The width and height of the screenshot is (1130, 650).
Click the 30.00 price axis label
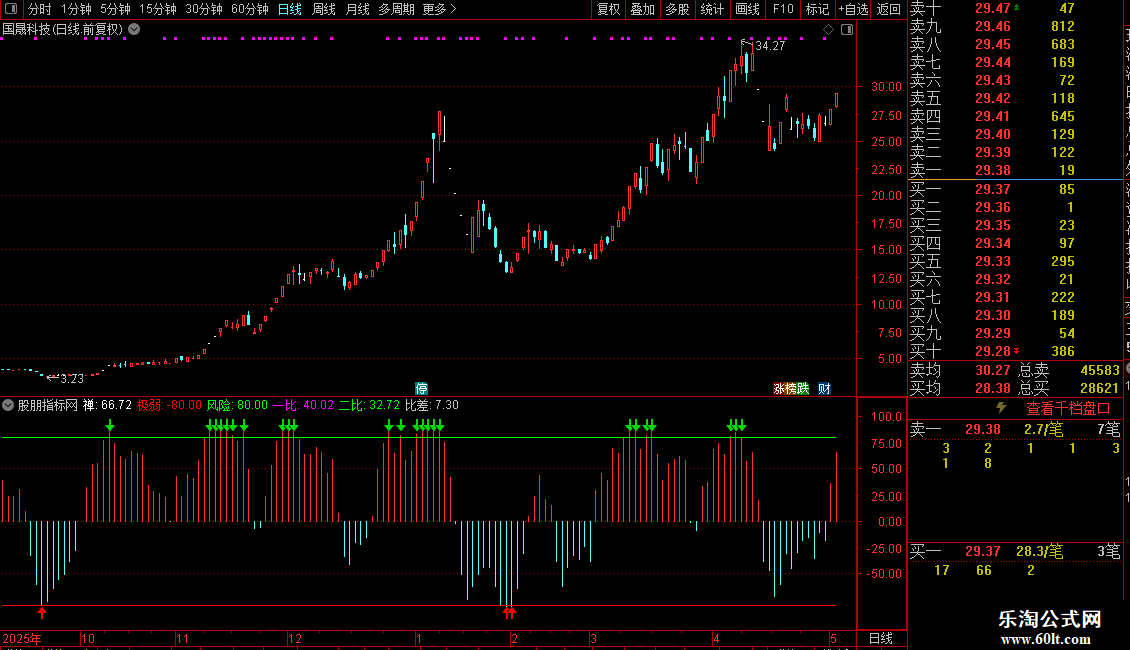point(886,86)
